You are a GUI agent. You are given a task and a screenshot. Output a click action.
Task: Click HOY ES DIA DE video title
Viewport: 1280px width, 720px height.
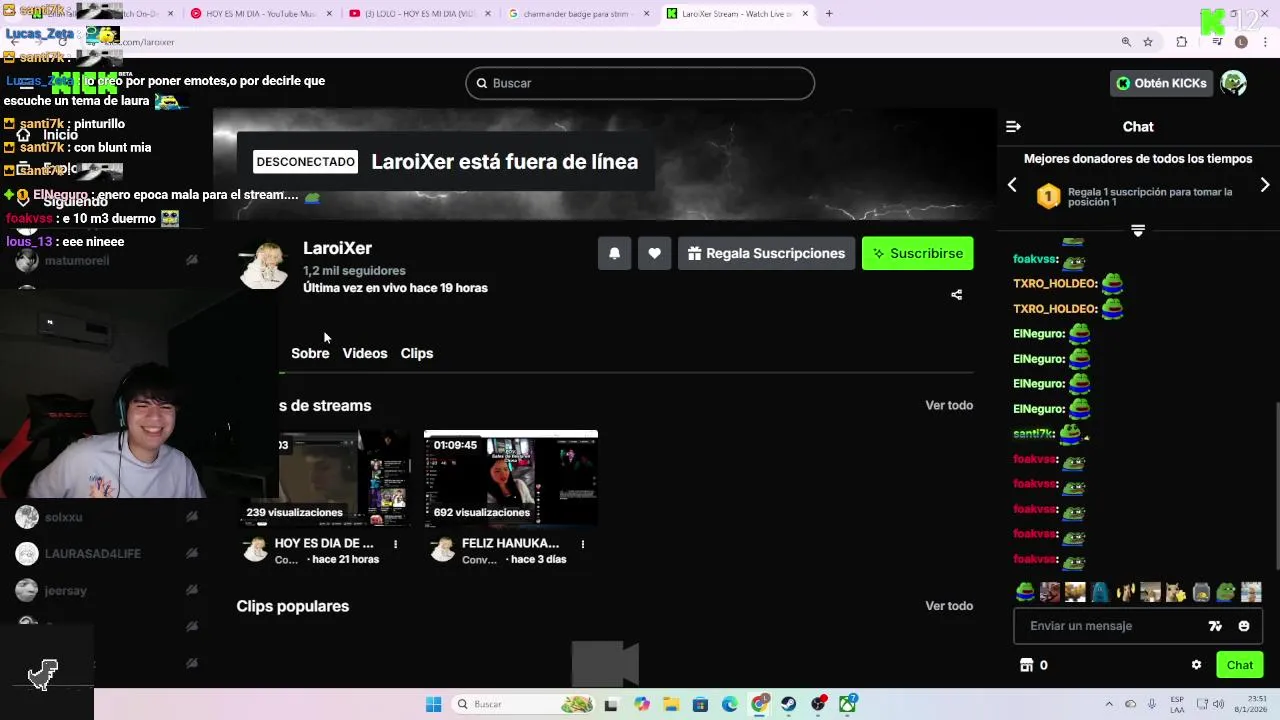(x=324, y=543)
